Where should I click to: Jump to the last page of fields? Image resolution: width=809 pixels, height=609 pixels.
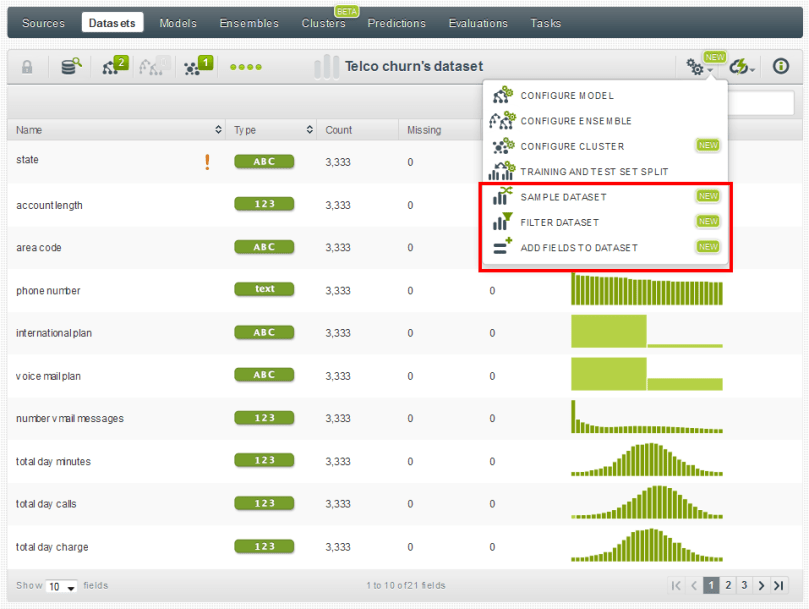(777, 586)
